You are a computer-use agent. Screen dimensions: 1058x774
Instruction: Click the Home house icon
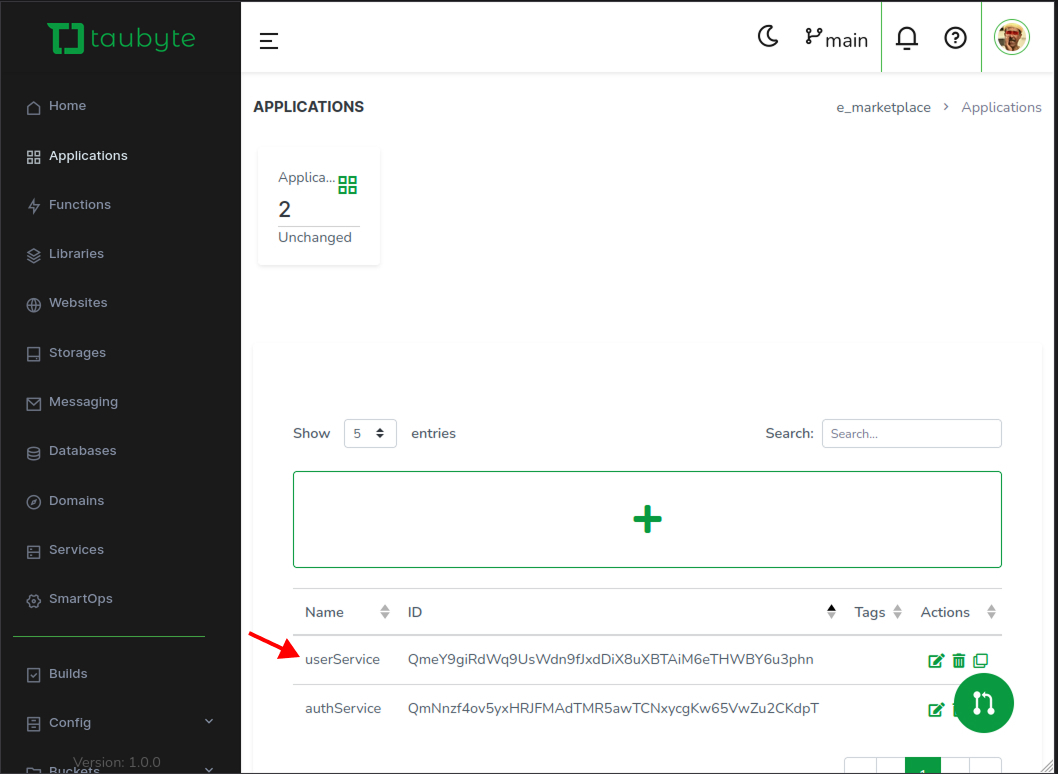coord(33,108)
